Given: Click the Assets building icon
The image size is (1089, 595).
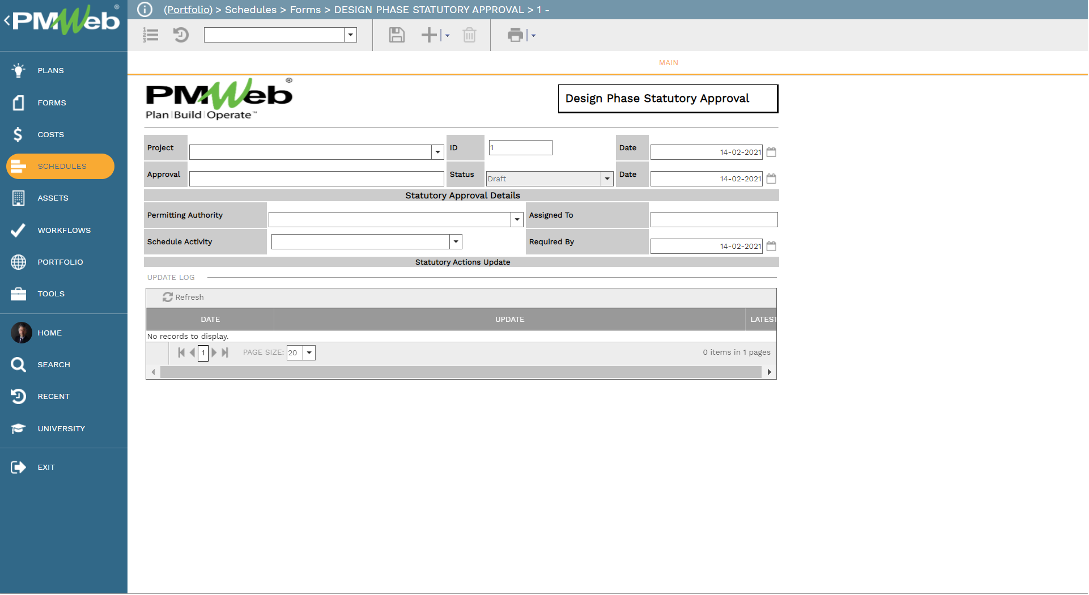Looking at the screenshot, I should coord(19,198).
